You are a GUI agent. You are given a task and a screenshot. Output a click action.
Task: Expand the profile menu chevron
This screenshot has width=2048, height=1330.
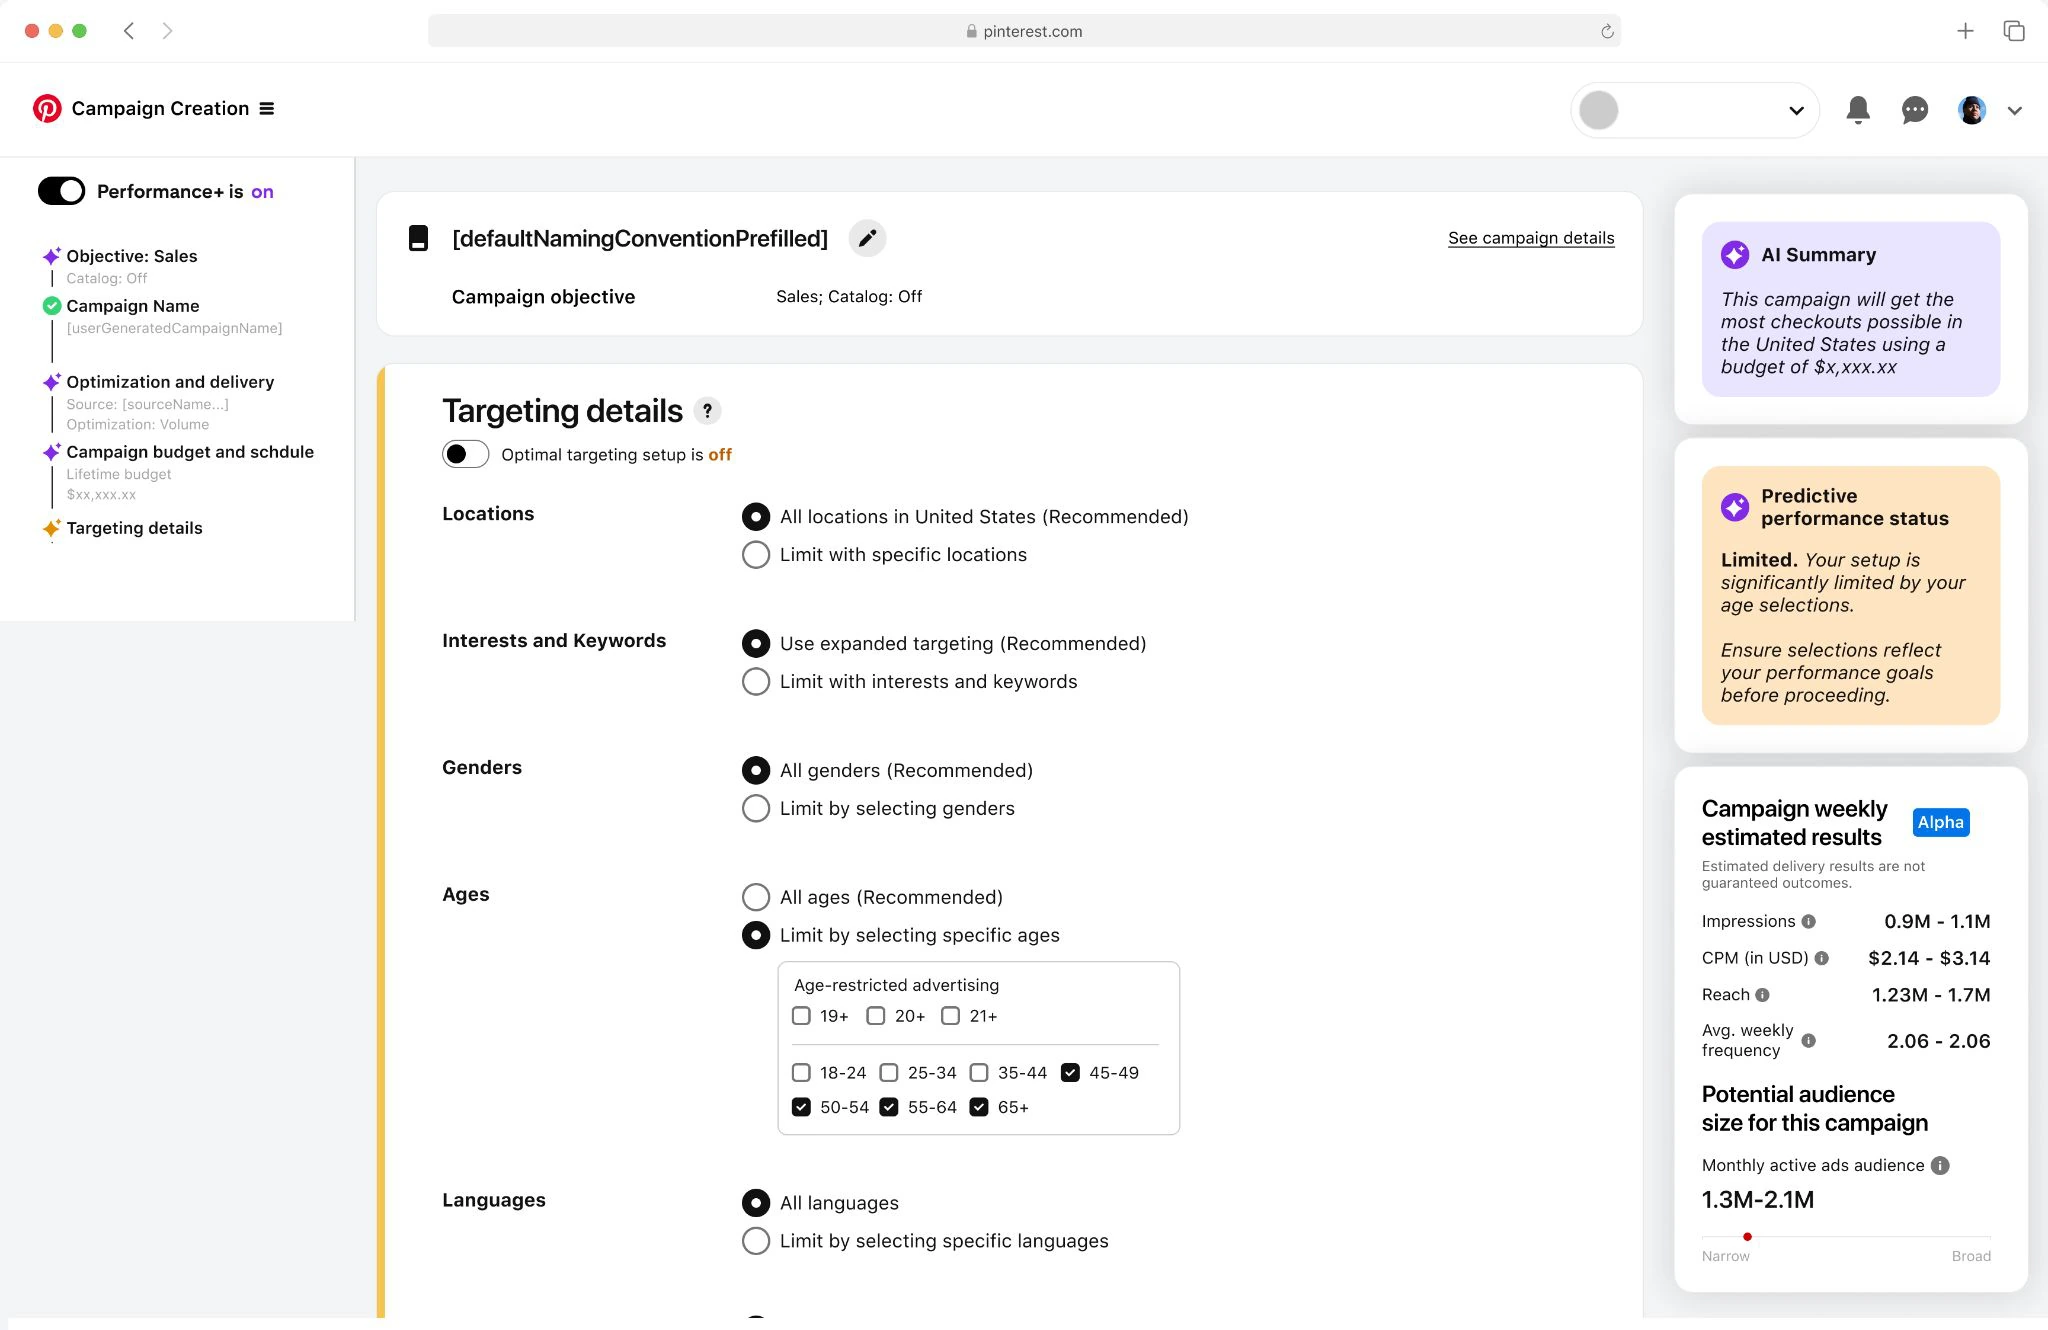click(2015, 111)
